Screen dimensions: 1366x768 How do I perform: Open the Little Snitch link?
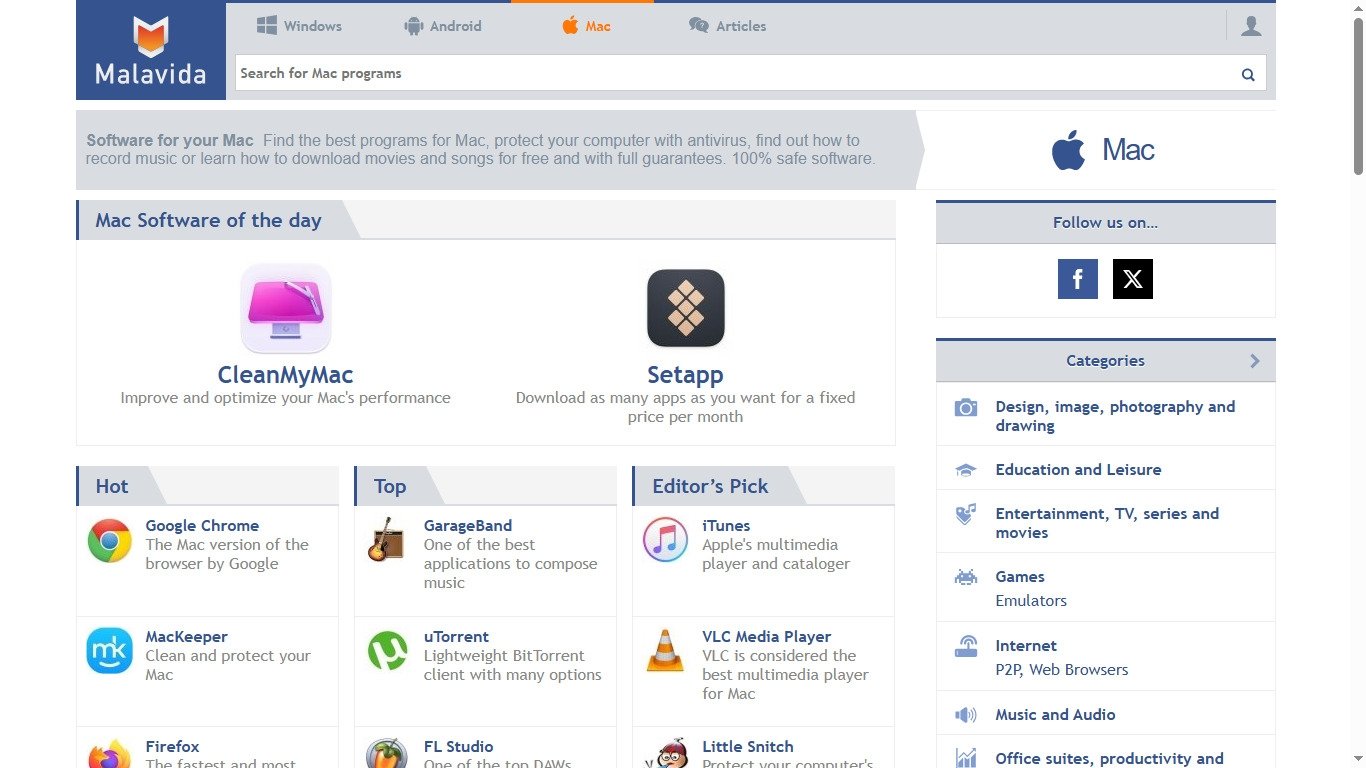(748, 747)
